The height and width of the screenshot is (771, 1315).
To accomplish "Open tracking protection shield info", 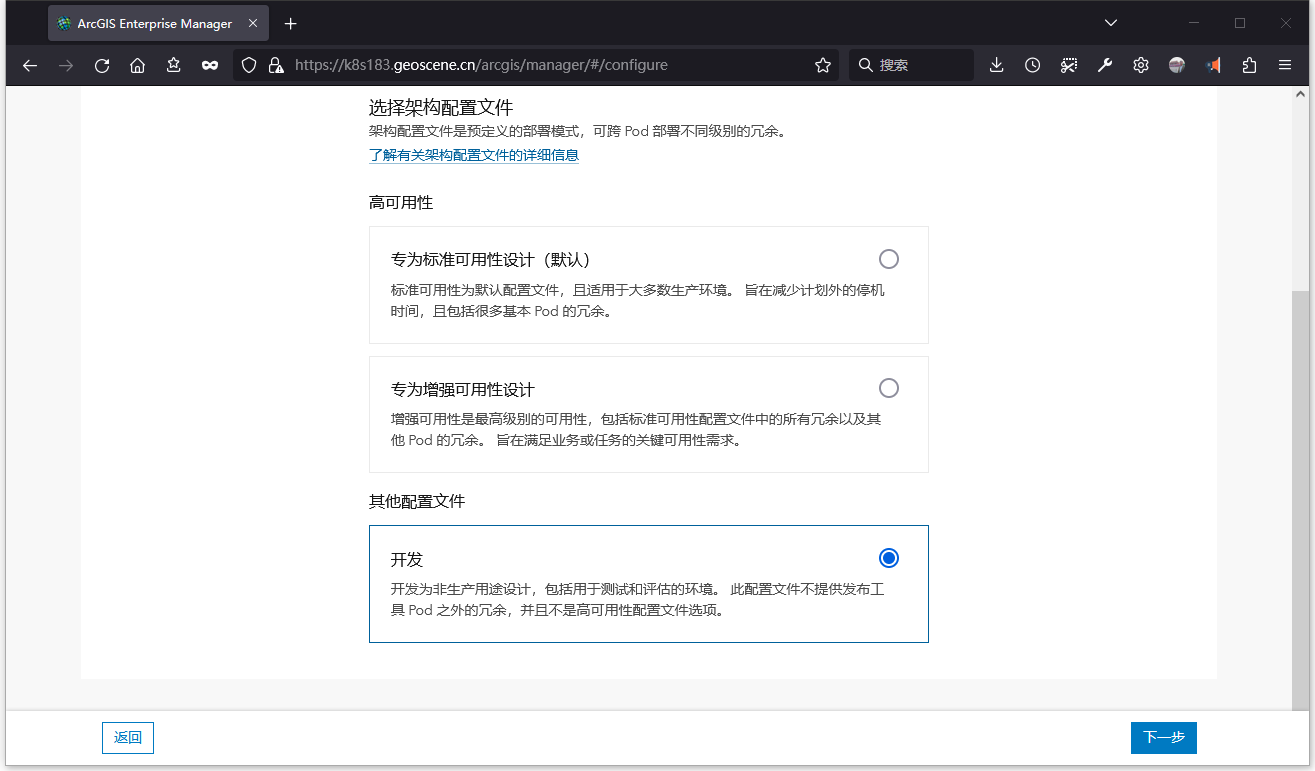I will (250, 65).
